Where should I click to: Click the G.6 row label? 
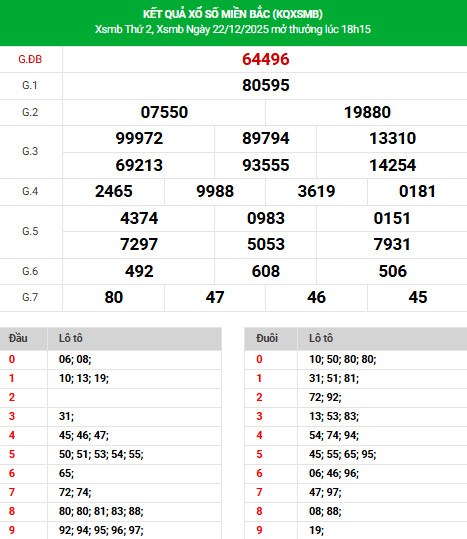click(30, 271)
